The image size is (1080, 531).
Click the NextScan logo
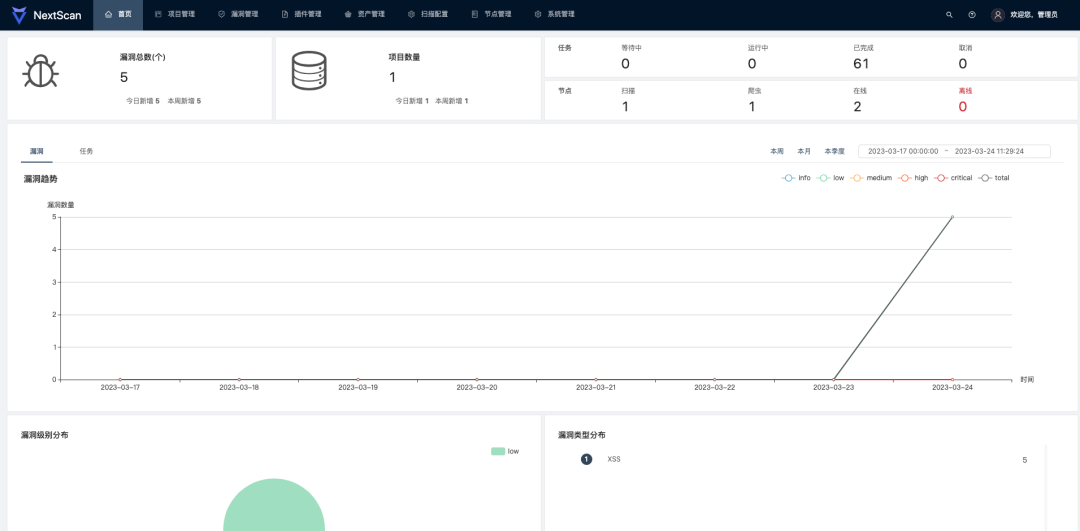46,14
